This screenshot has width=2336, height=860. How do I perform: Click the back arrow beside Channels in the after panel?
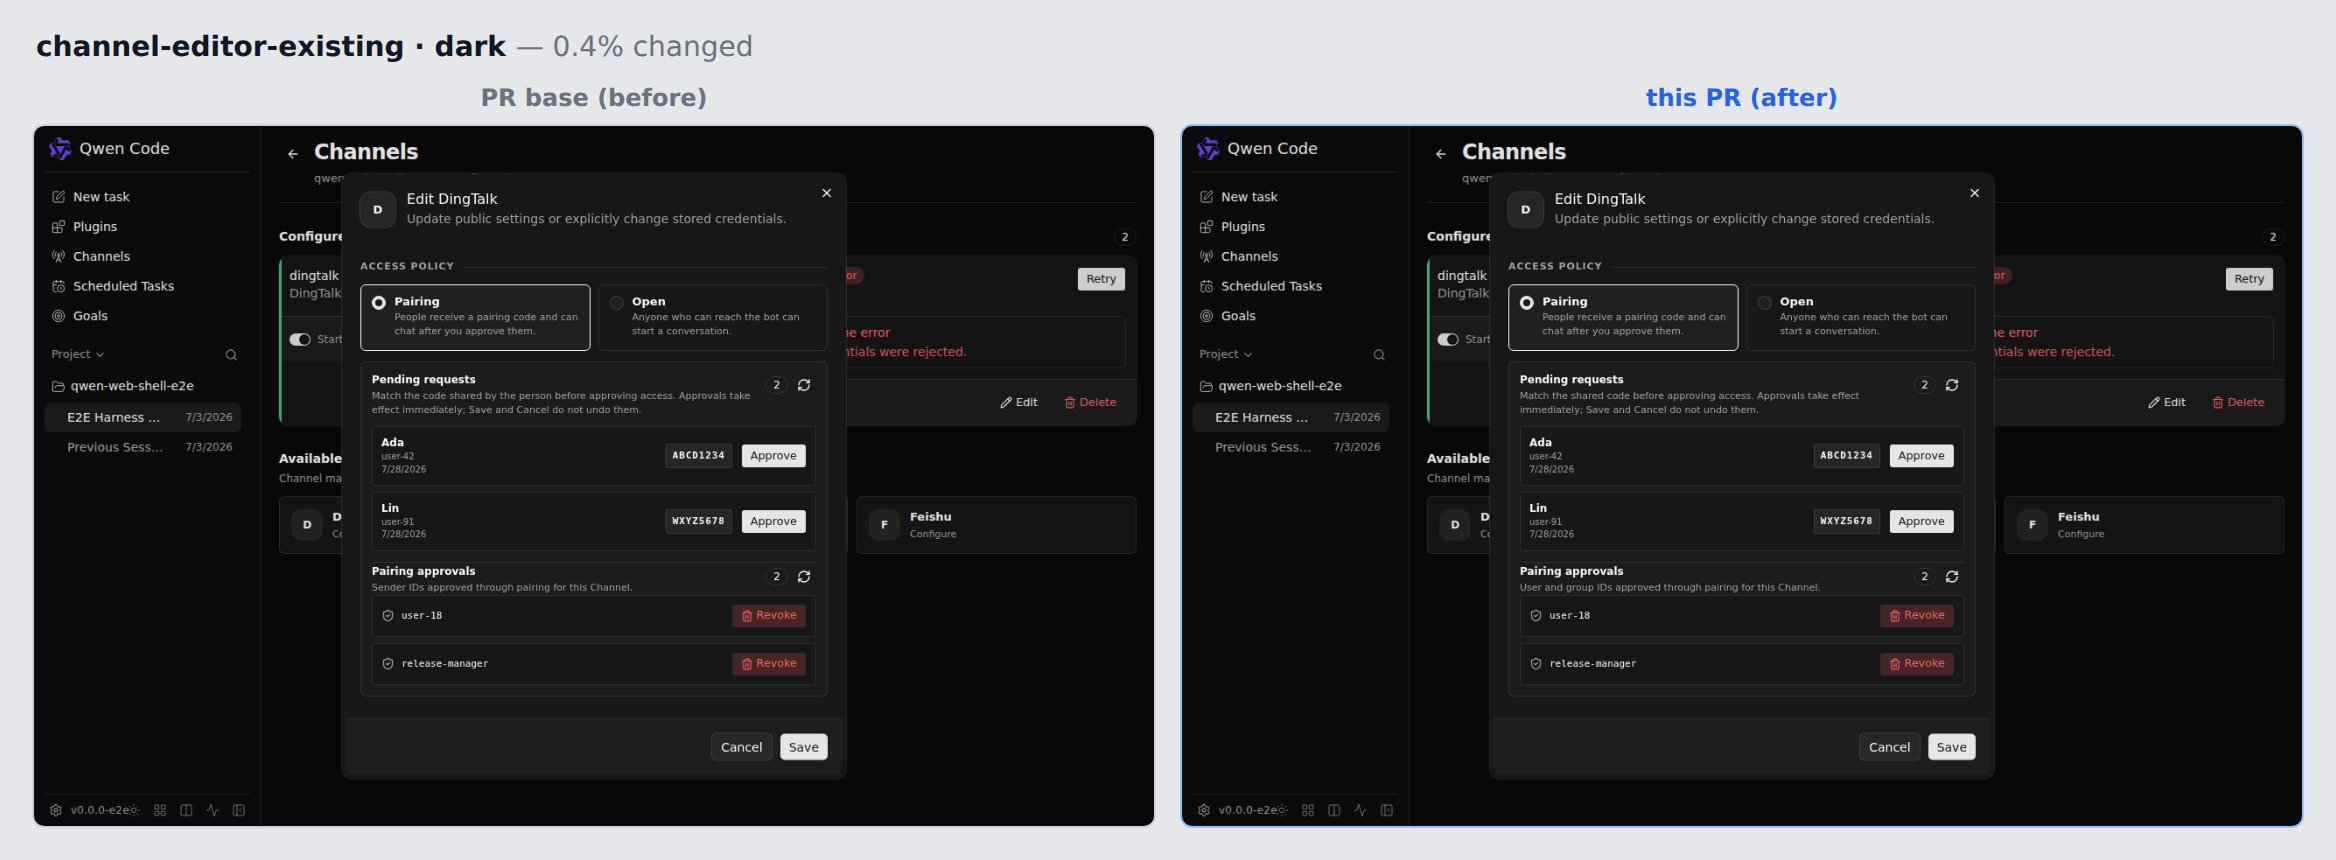click(x=1441, y=154)
